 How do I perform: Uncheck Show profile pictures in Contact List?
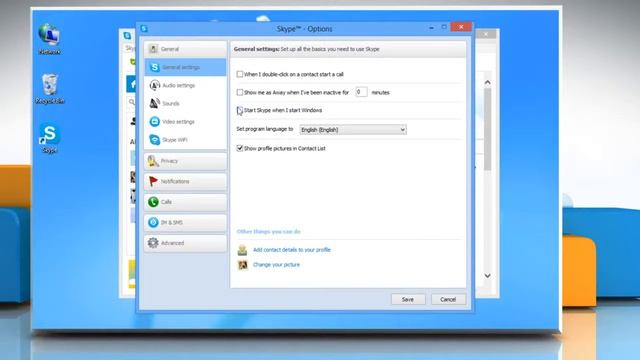pos(240,149)
